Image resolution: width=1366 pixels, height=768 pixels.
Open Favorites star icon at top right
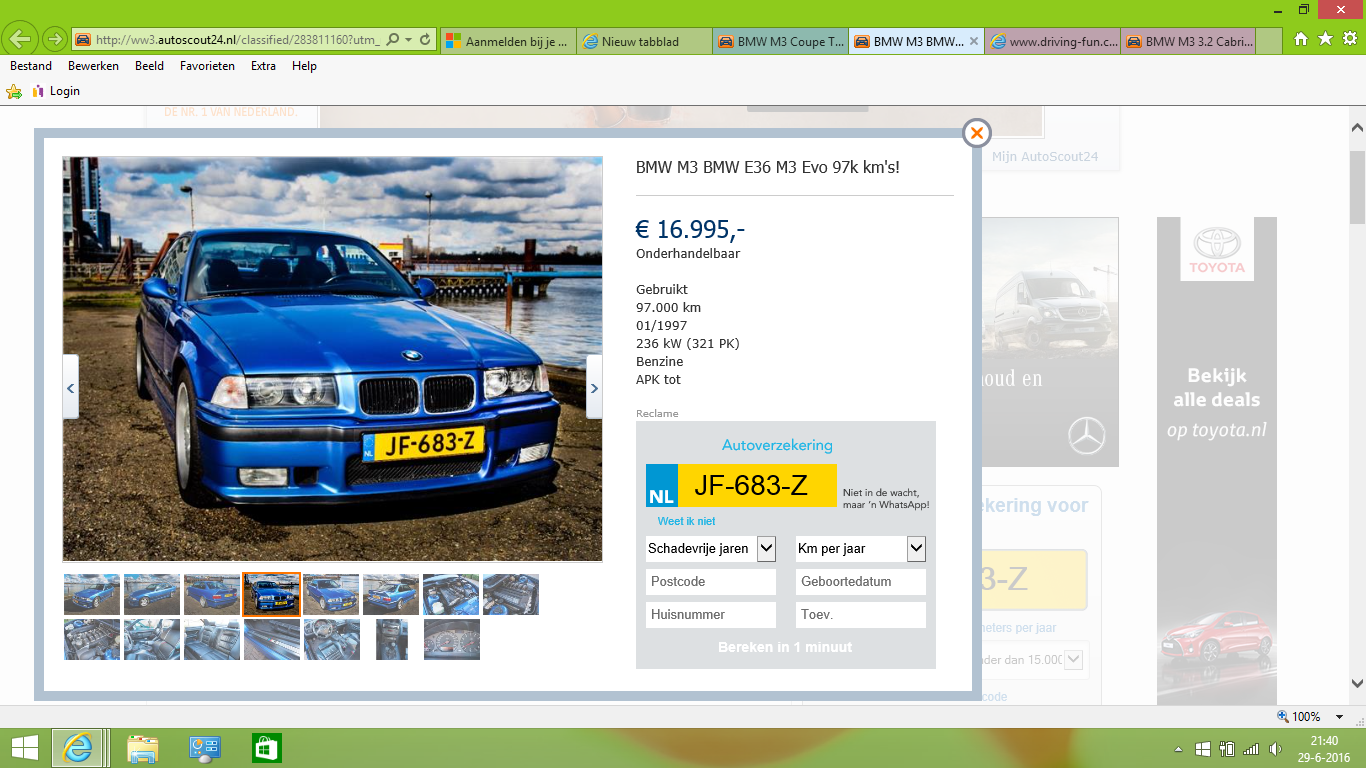click(x=1325, y=39)
